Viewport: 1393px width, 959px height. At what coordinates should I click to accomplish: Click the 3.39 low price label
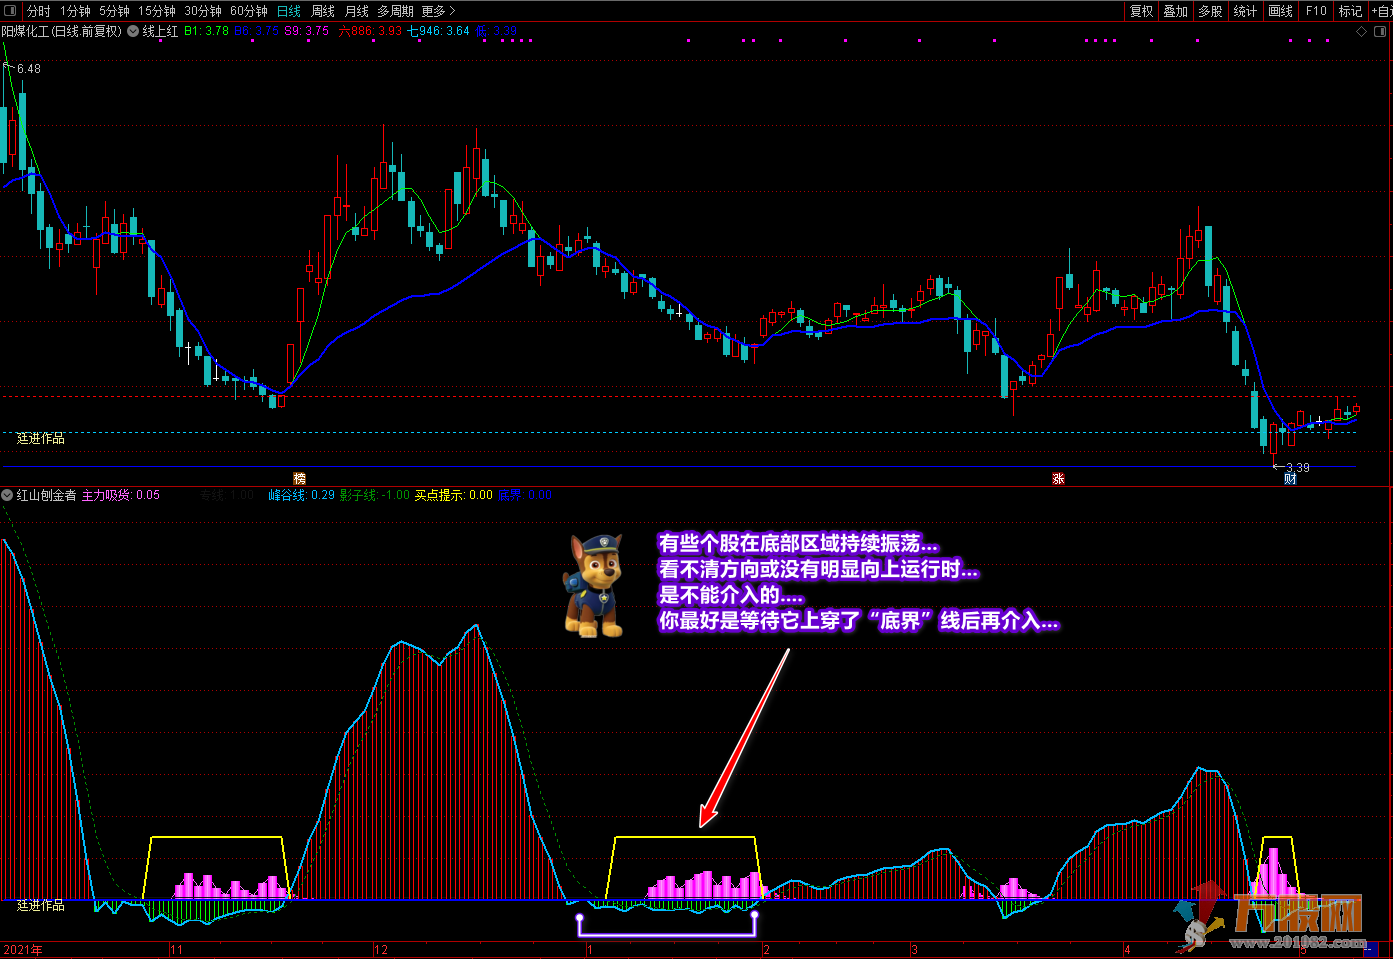(1297, 467)
